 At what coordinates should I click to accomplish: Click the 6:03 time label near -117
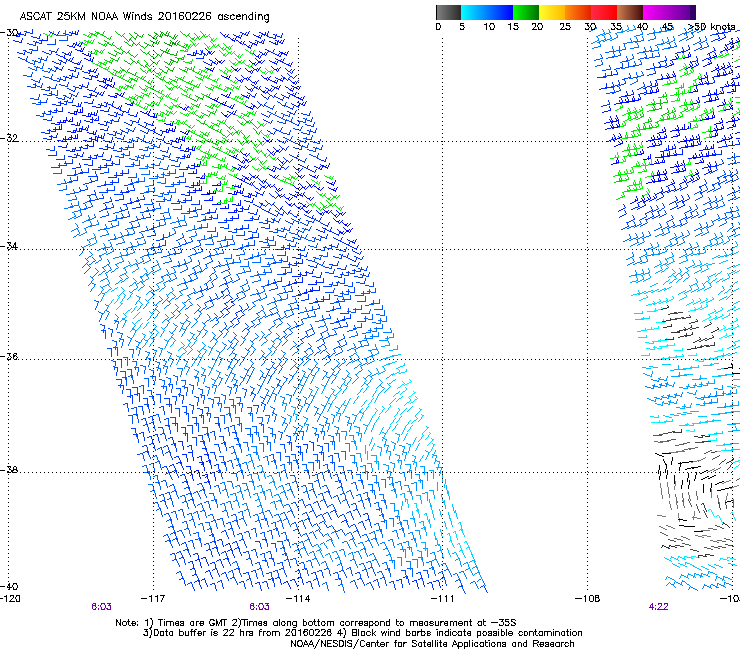(x=101, y=607)
